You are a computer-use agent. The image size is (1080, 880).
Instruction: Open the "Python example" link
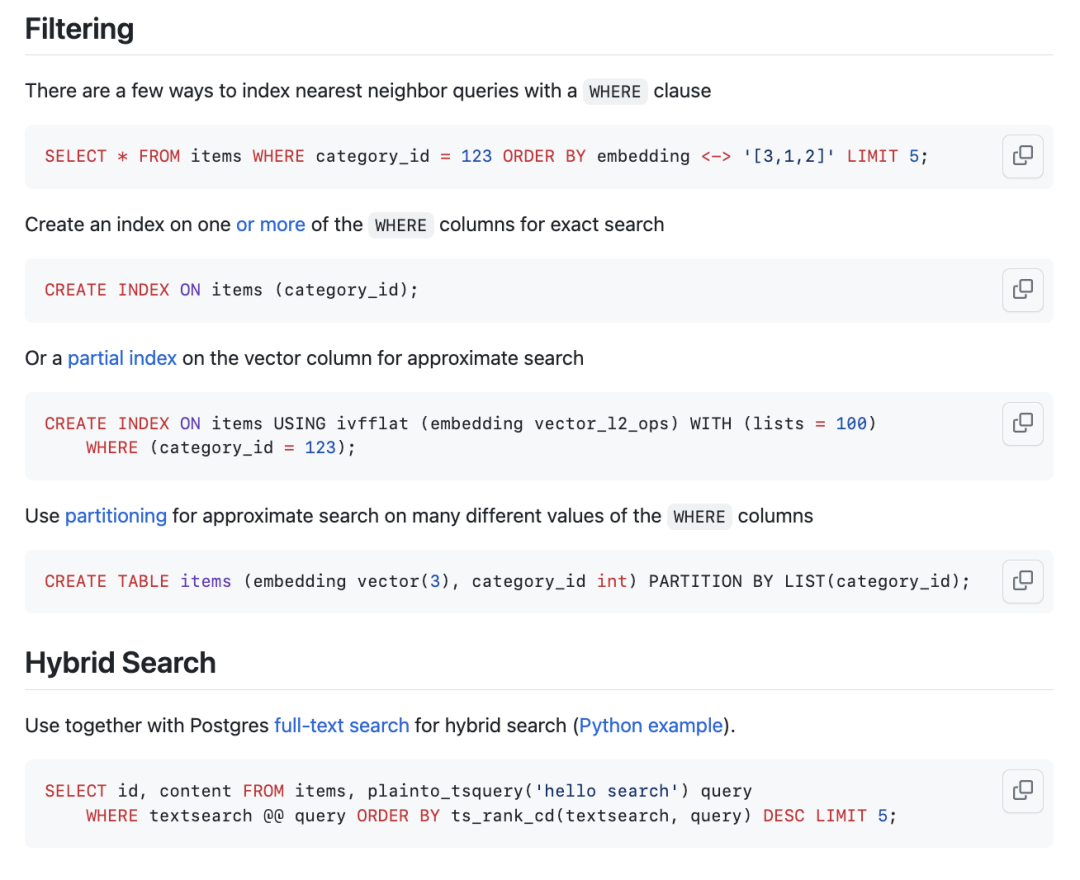coord(651,725)
